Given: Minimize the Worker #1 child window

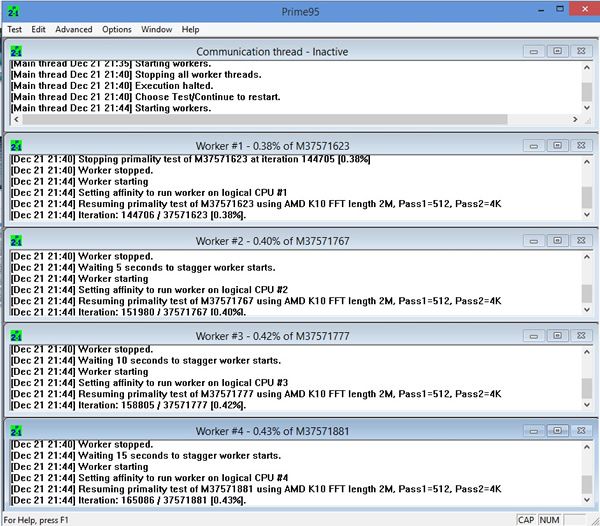Looking at the screenshot, I should click(x=534, y=146).
